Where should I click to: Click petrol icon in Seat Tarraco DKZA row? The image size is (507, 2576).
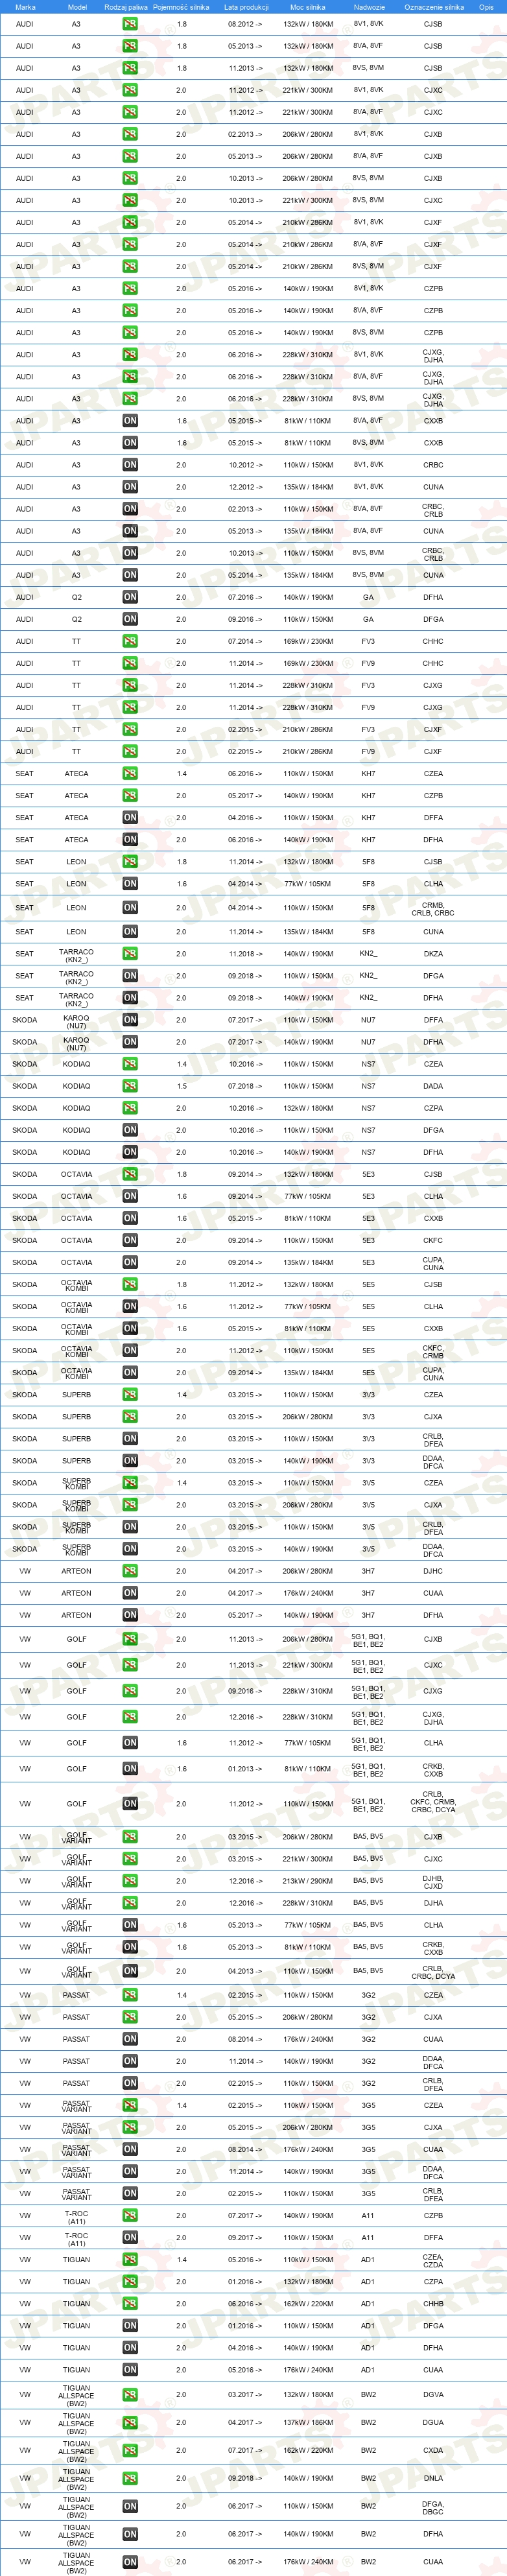coord(130,953)
